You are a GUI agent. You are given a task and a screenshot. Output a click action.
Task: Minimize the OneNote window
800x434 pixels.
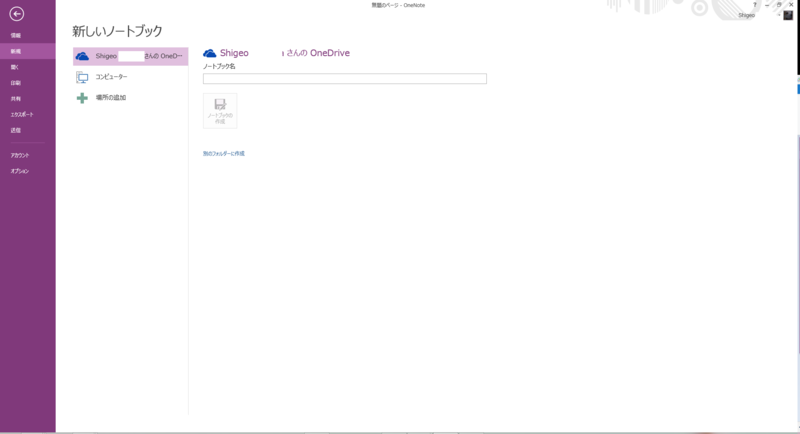point(767,5)
